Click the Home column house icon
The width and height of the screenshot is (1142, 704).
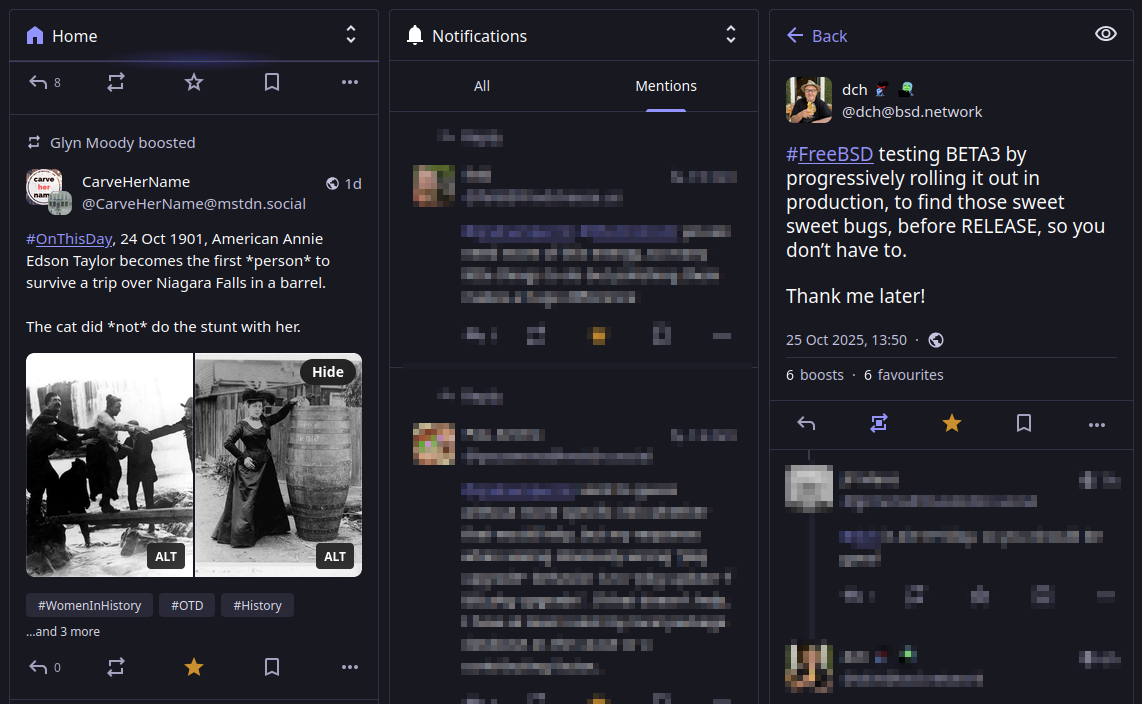tap(35, 36)
